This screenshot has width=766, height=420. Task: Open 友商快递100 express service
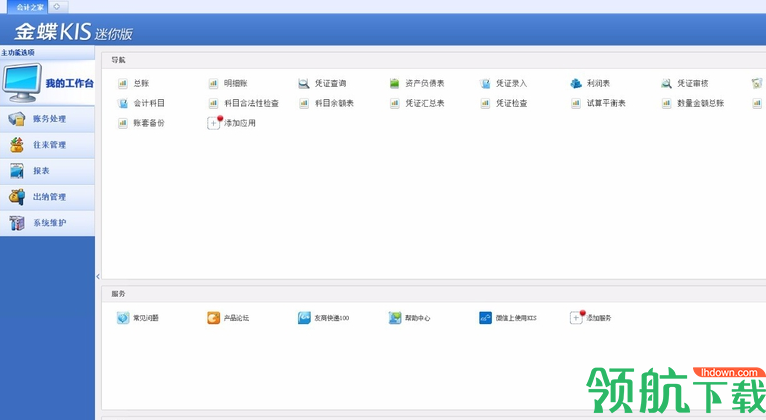point(323,318)
